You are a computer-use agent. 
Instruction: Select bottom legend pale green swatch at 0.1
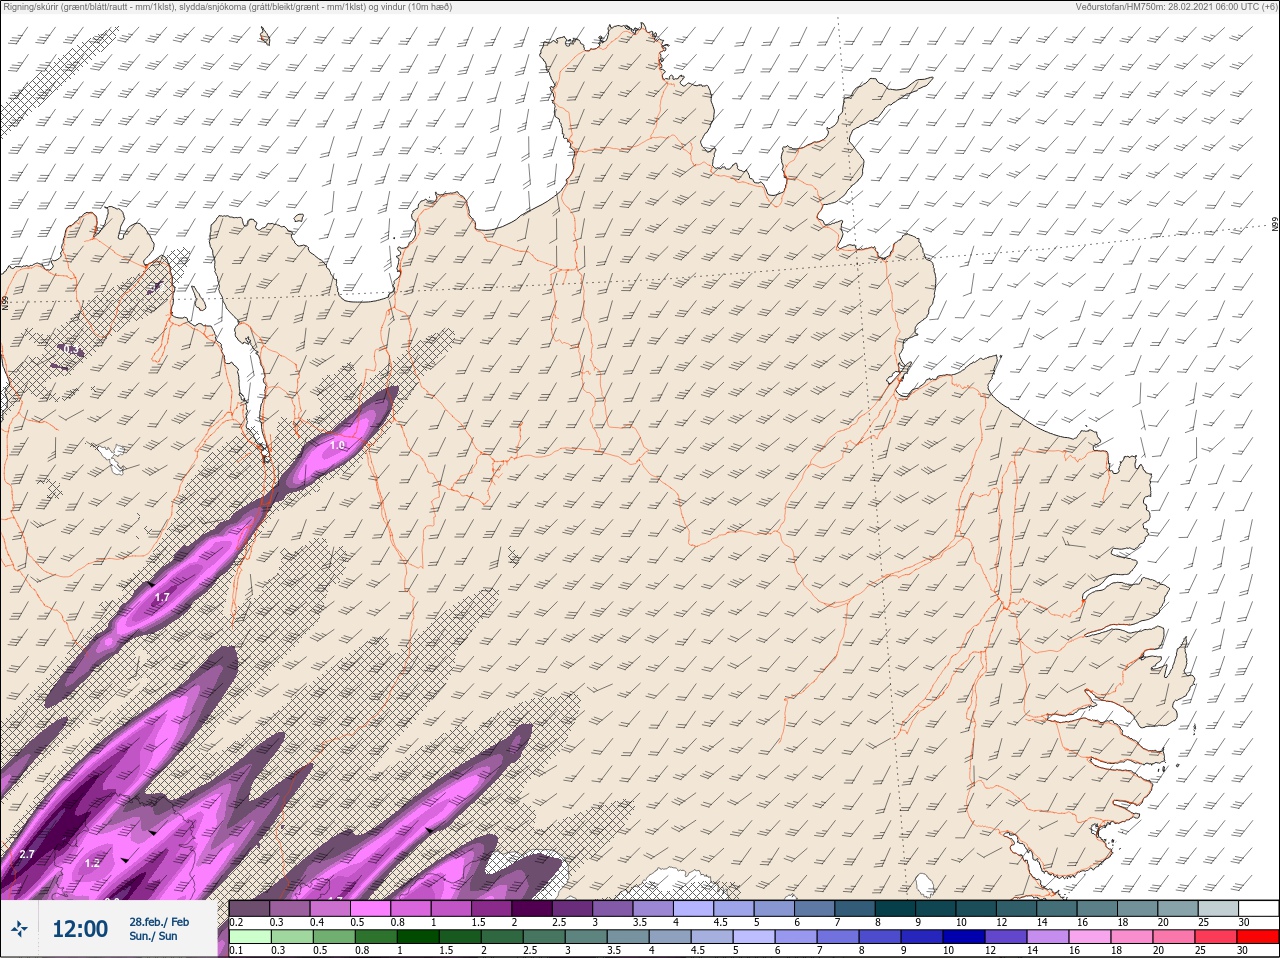click(x=249, y=937)
